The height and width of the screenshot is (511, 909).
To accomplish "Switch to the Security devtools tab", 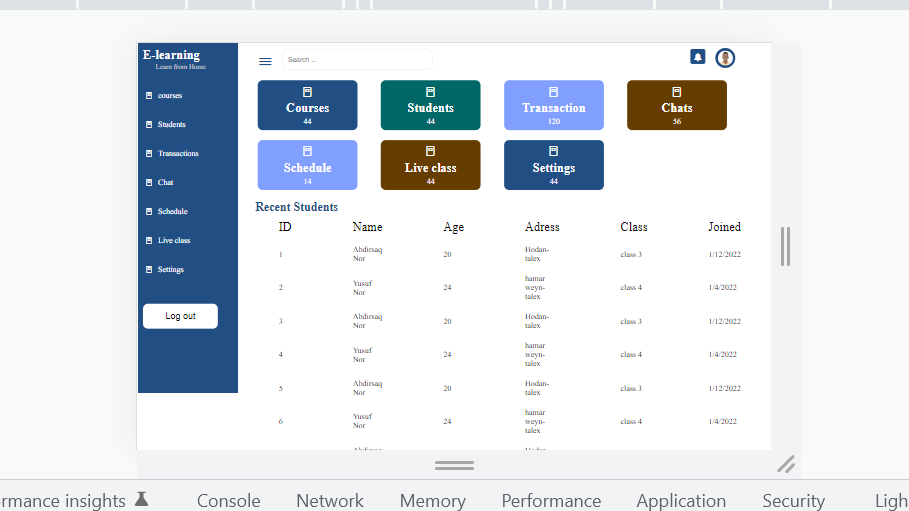I will pyautogui.click(x=793, y=501).
